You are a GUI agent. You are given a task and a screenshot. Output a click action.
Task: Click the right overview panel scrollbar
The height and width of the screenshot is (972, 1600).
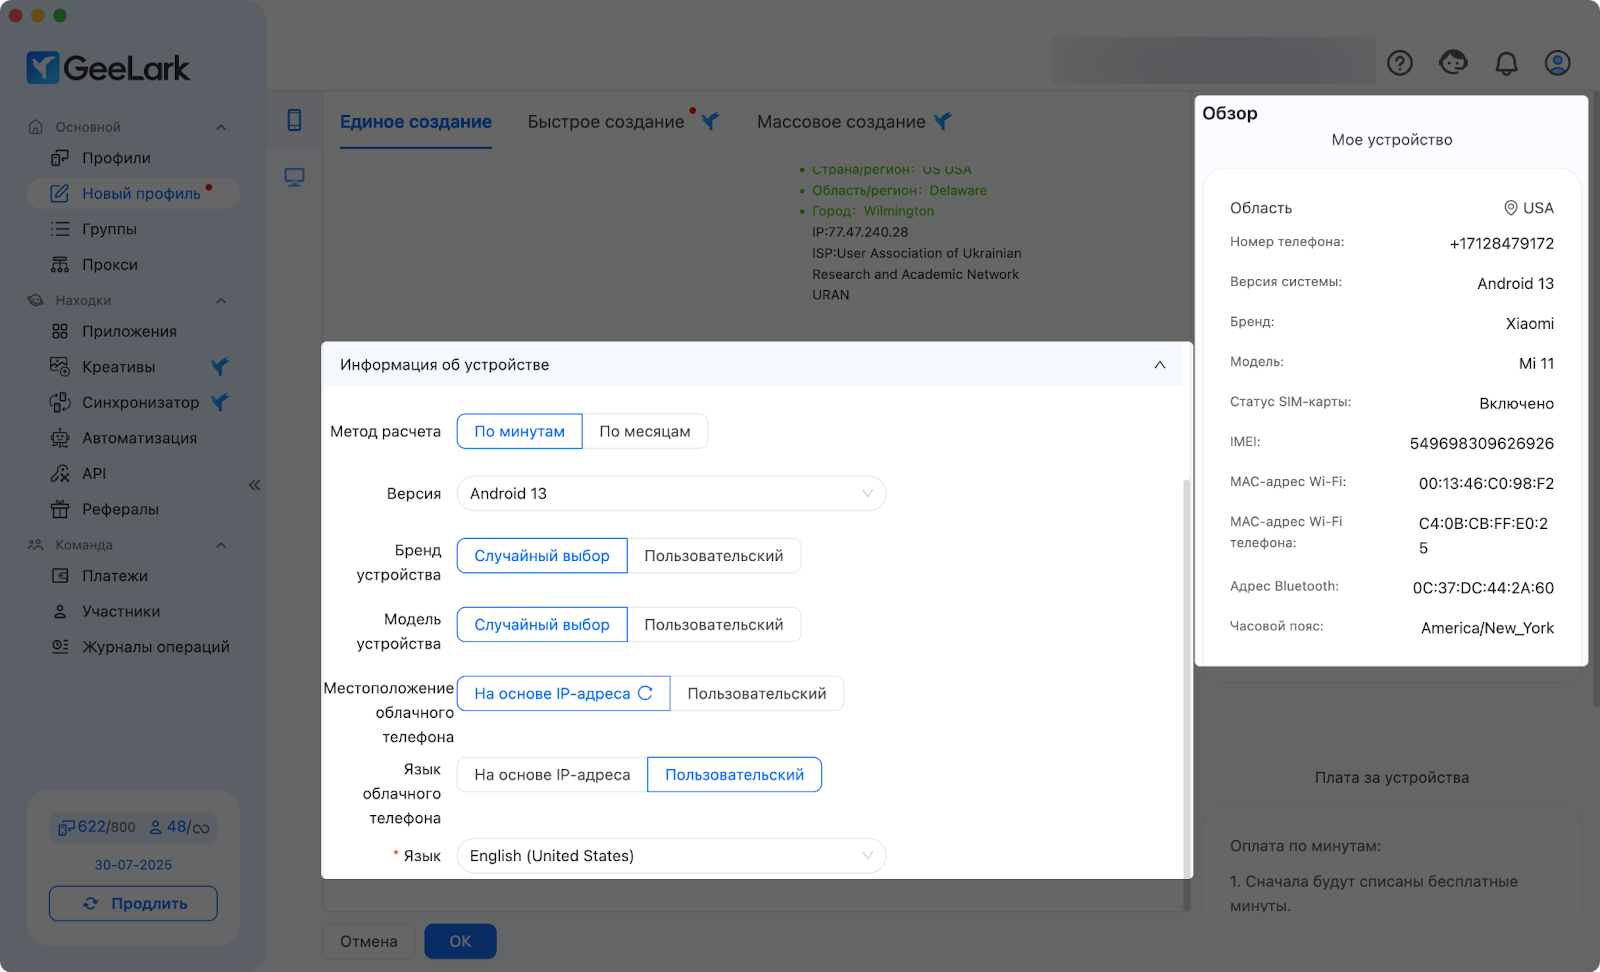(x=1594, y=400)
